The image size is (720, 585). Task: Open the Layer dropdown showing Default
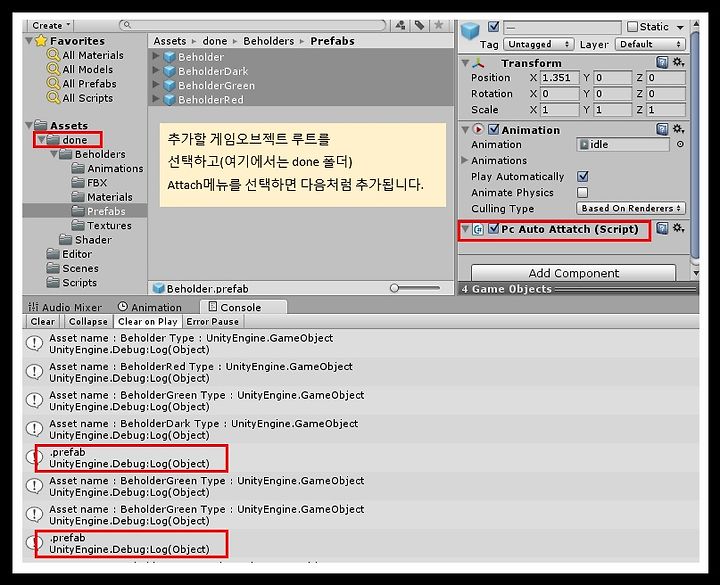[x=650, y=44]
